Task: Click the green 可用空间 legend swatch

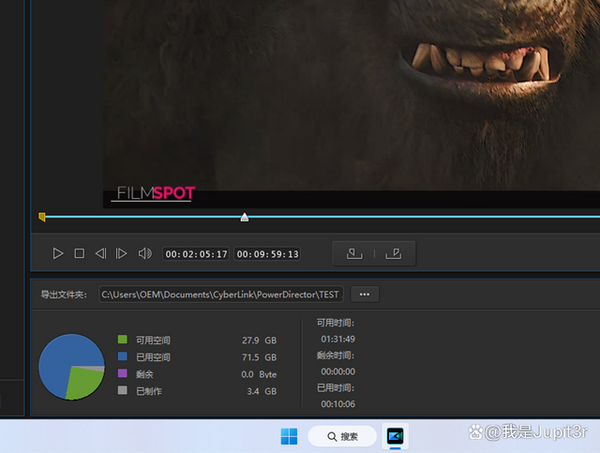Action: click(x=122, y=340)
